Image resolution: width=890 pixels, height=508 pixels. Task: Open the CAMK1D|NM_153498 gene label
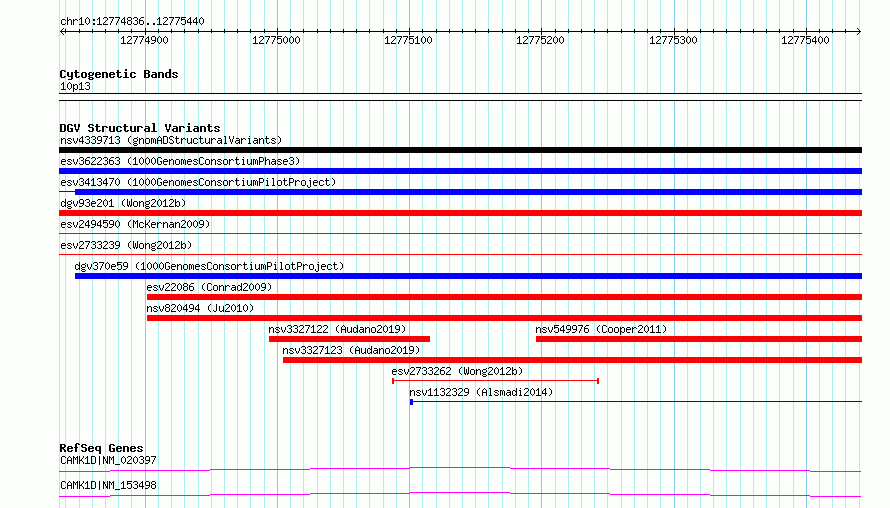108,485
